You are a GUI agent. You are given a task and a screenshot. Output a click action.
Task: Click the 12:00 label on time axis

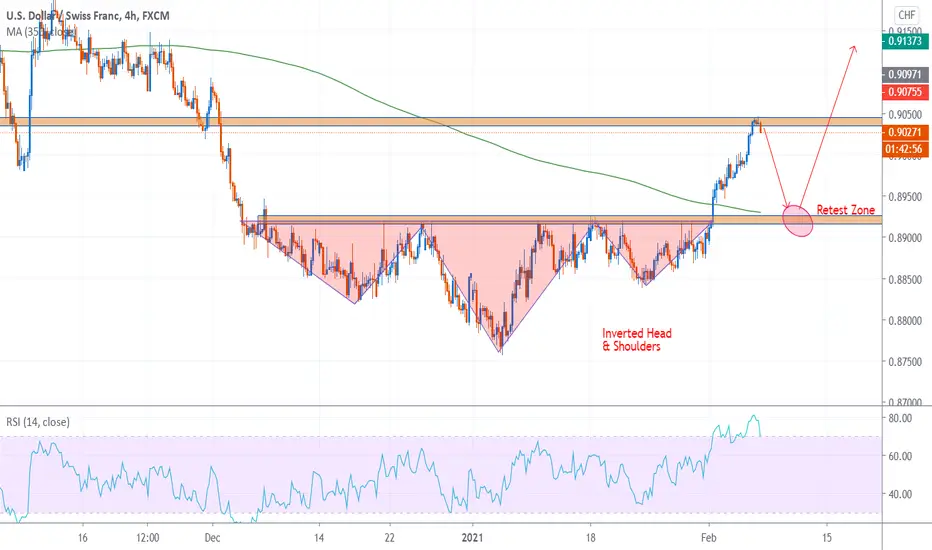point(147,538)
